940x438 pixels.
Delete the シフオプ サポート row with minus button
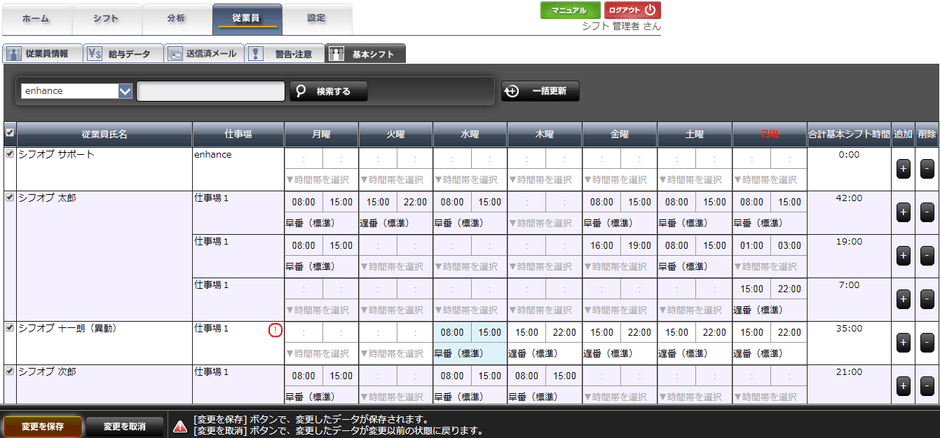(926, 170)
